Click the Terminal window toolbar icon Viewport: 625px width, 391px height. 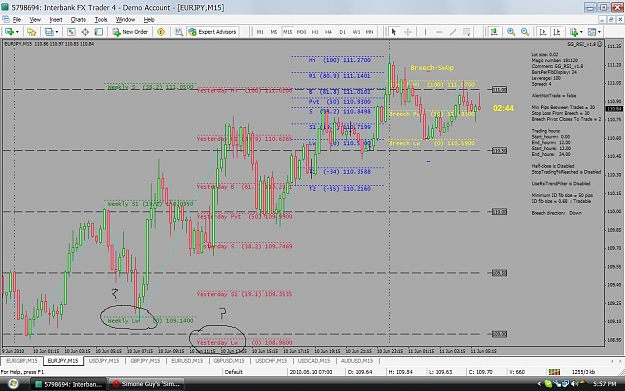click(x=98, y=32)
